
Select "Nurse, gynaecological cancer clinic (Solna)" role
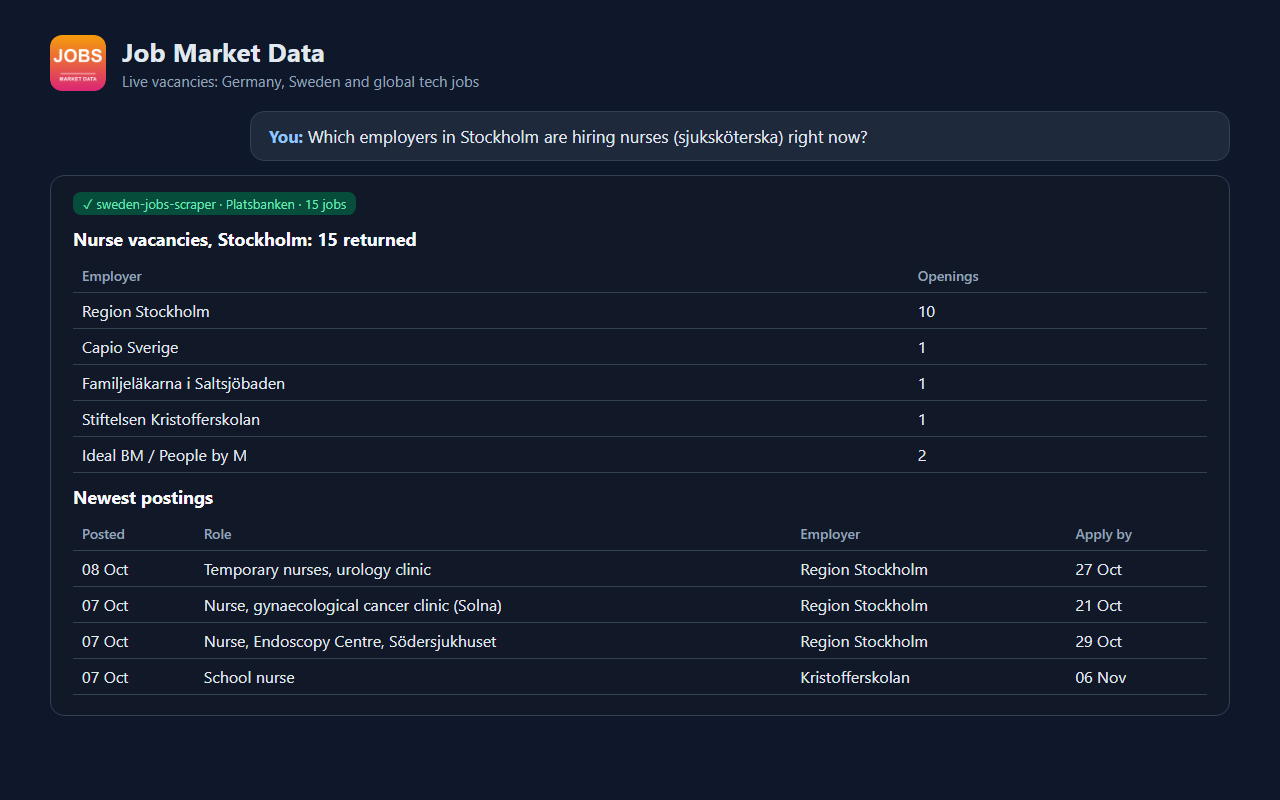pos(352,605)
